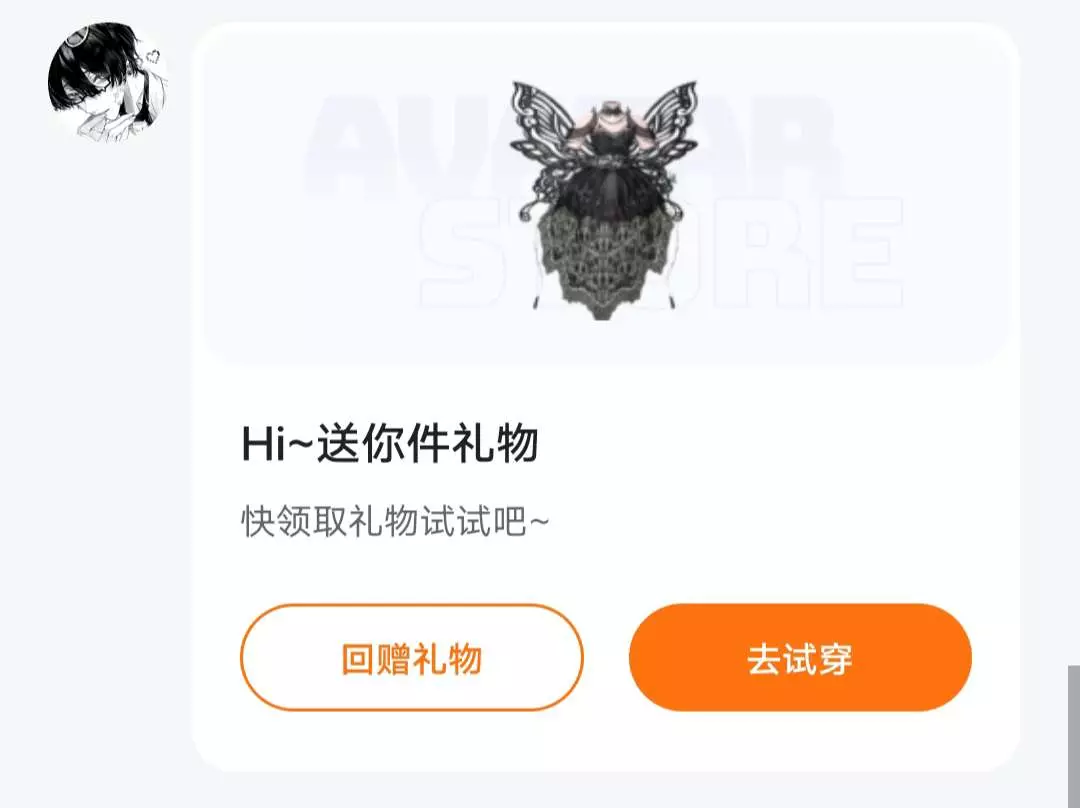Screen dimensions: 1080x808
Task: Click the orange 去试穿 button
Action: click(800, 658)
